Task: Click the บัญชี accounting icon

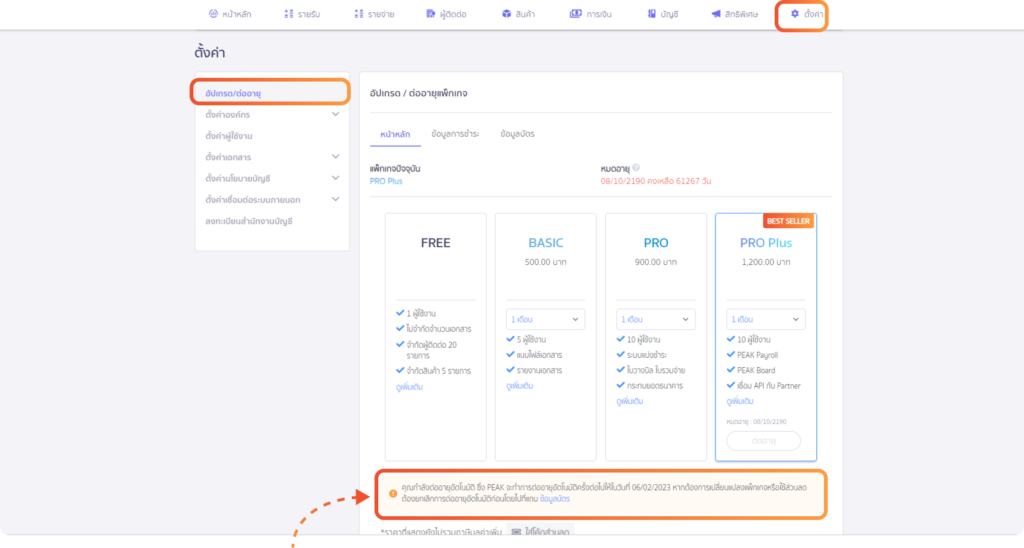Action: (x=652, y=14)
